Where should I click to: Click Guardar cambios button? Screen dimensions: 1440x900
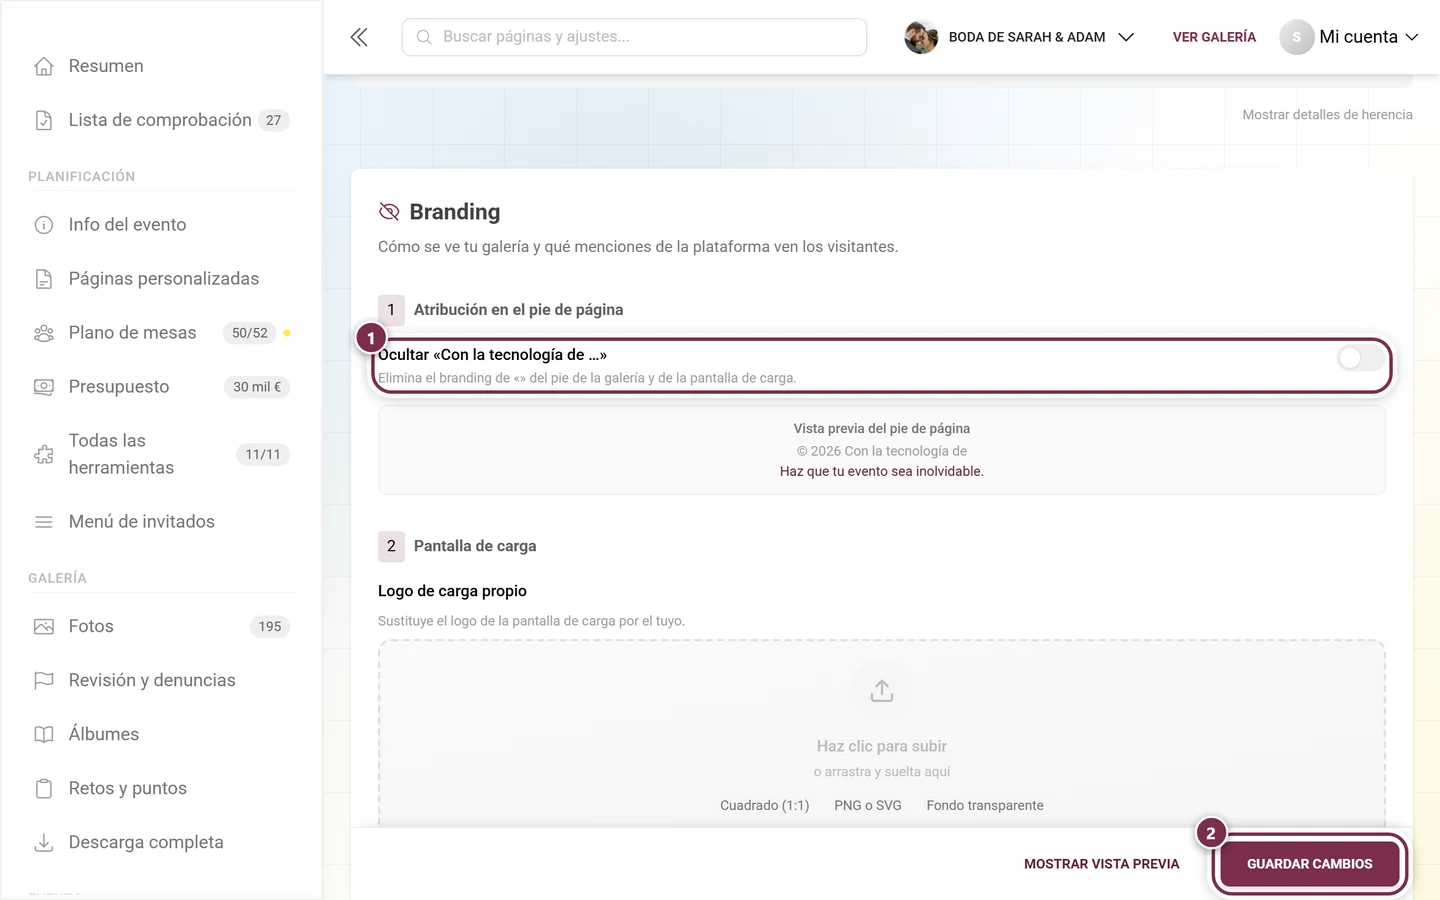(1310, 864)
